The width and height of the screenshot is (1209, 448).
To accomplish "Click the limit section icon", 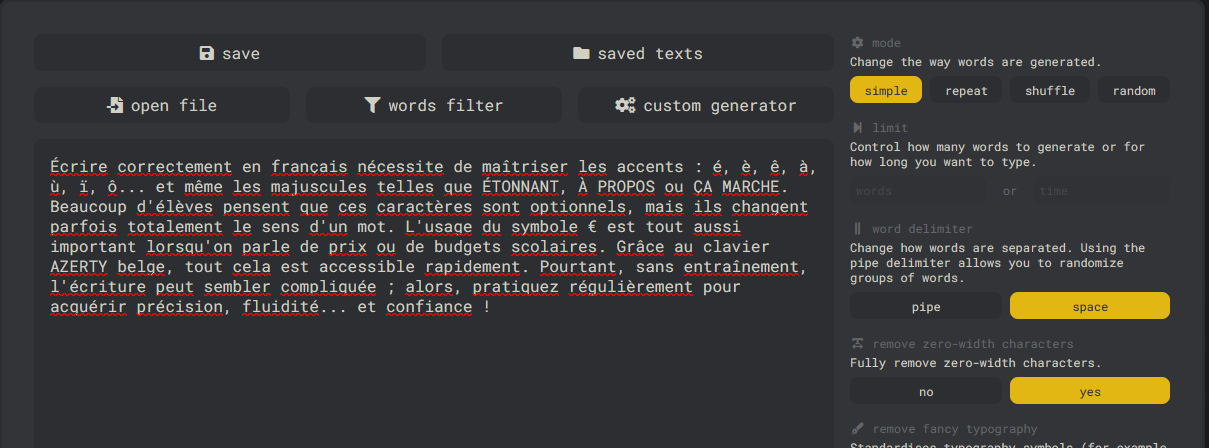I will click(x=857, y=128).
